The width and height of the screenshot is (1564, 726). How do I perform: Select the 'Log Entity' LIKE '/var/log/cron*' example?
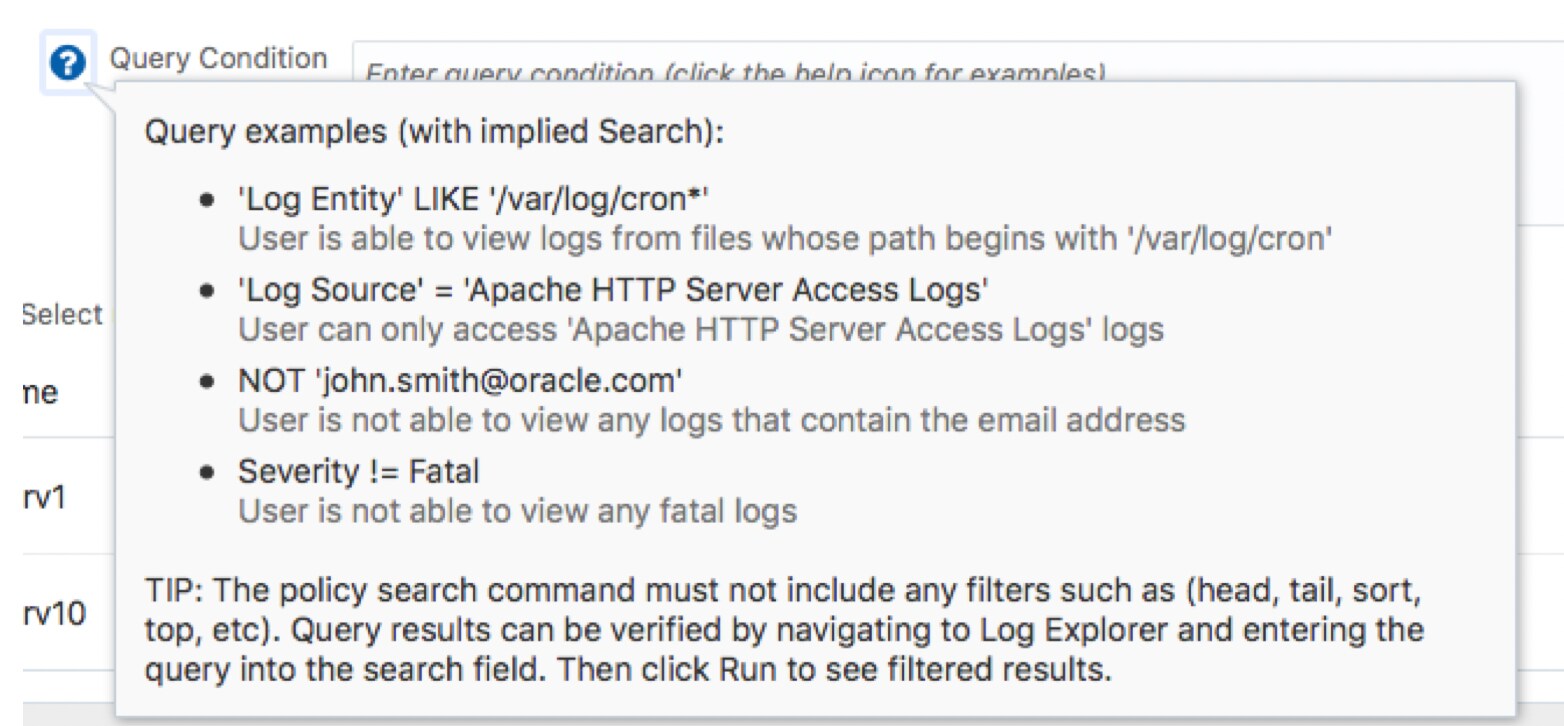[473, 201]
